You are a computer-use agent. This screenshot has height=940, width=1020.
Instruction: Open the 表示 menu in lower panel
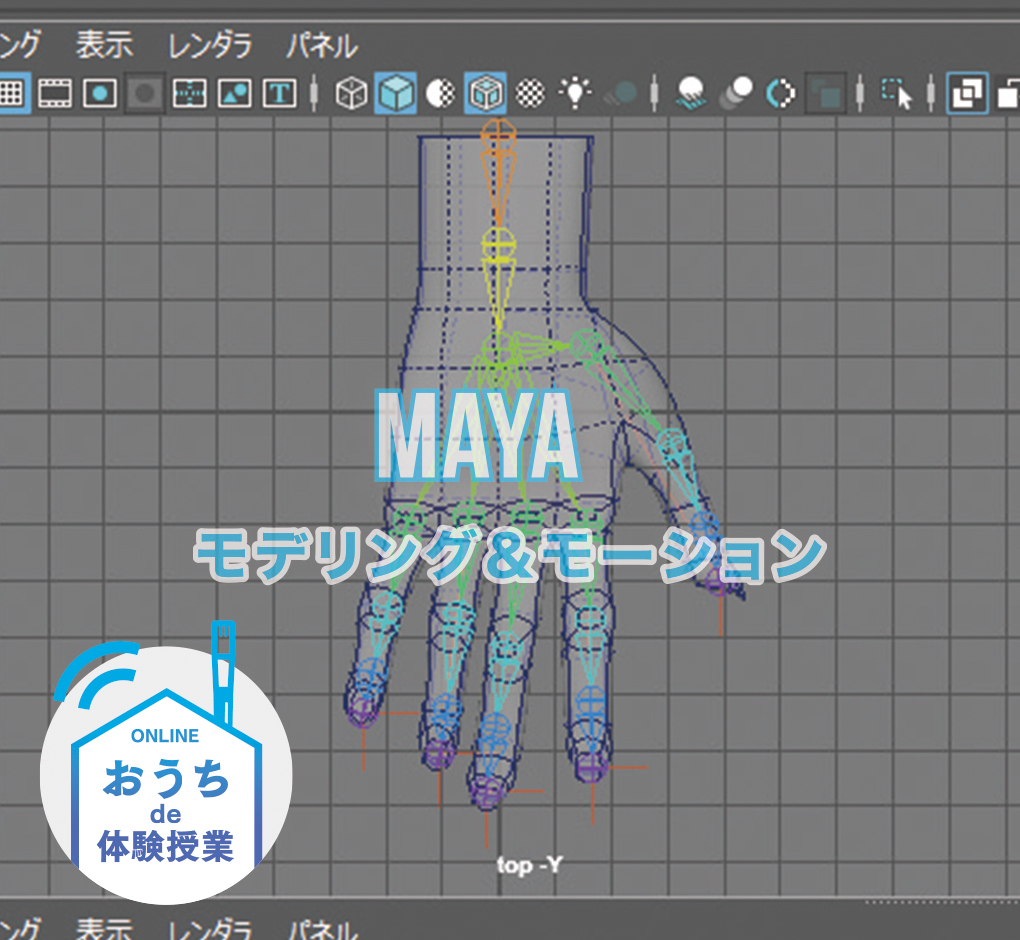105,929
